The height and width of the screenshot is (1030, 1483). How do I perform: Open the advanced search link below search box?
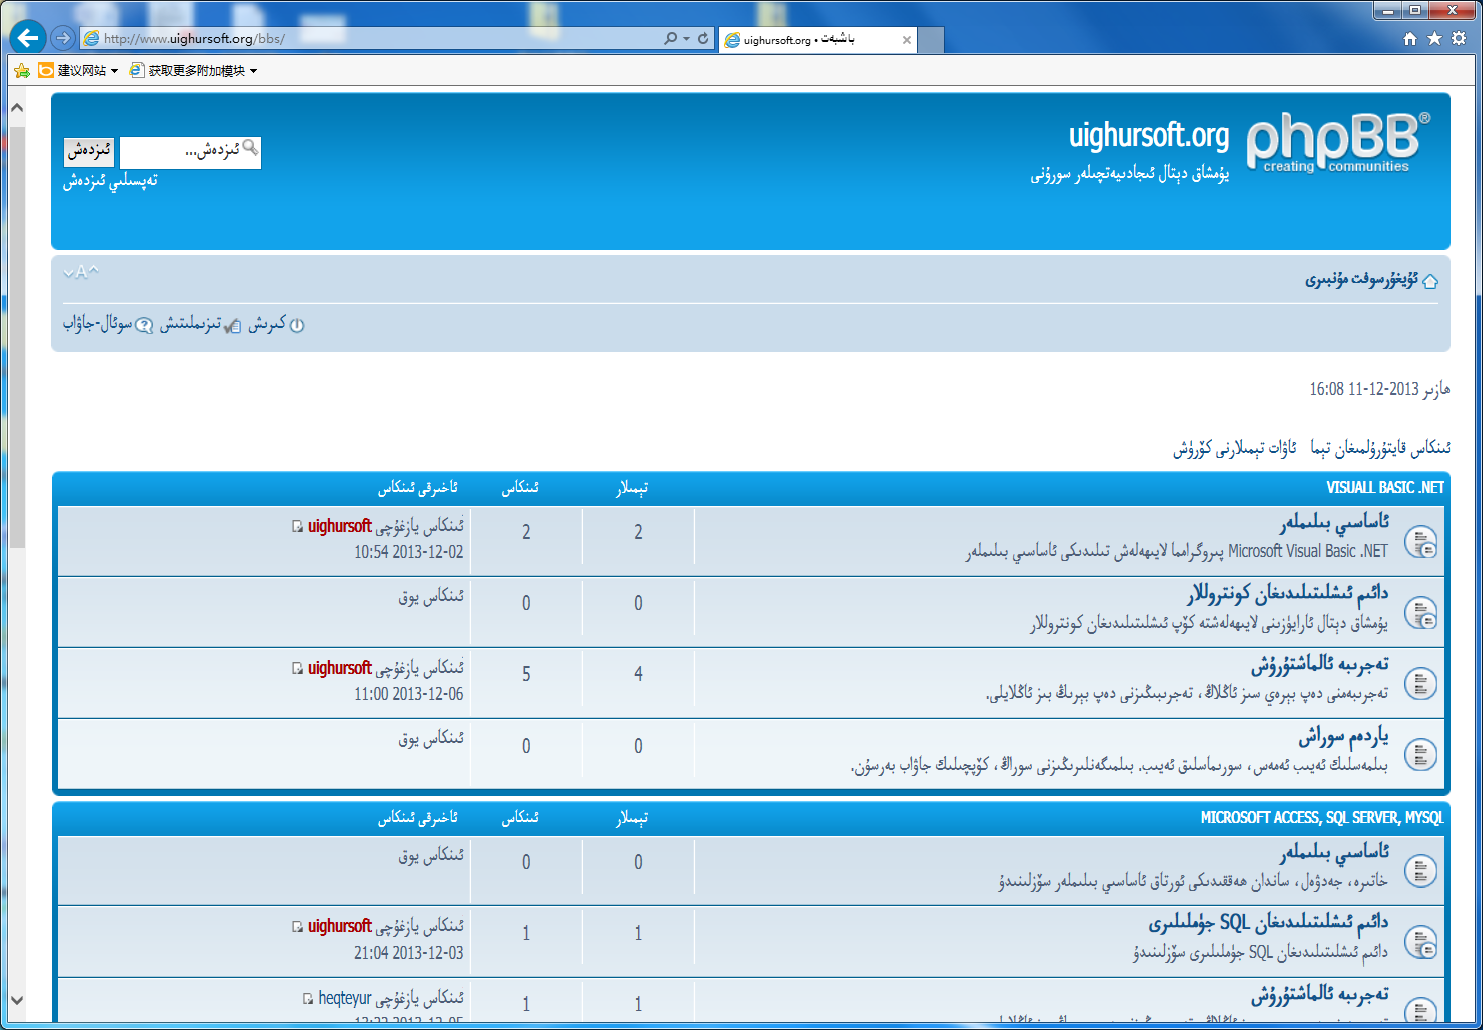click(x=110, y=181)
